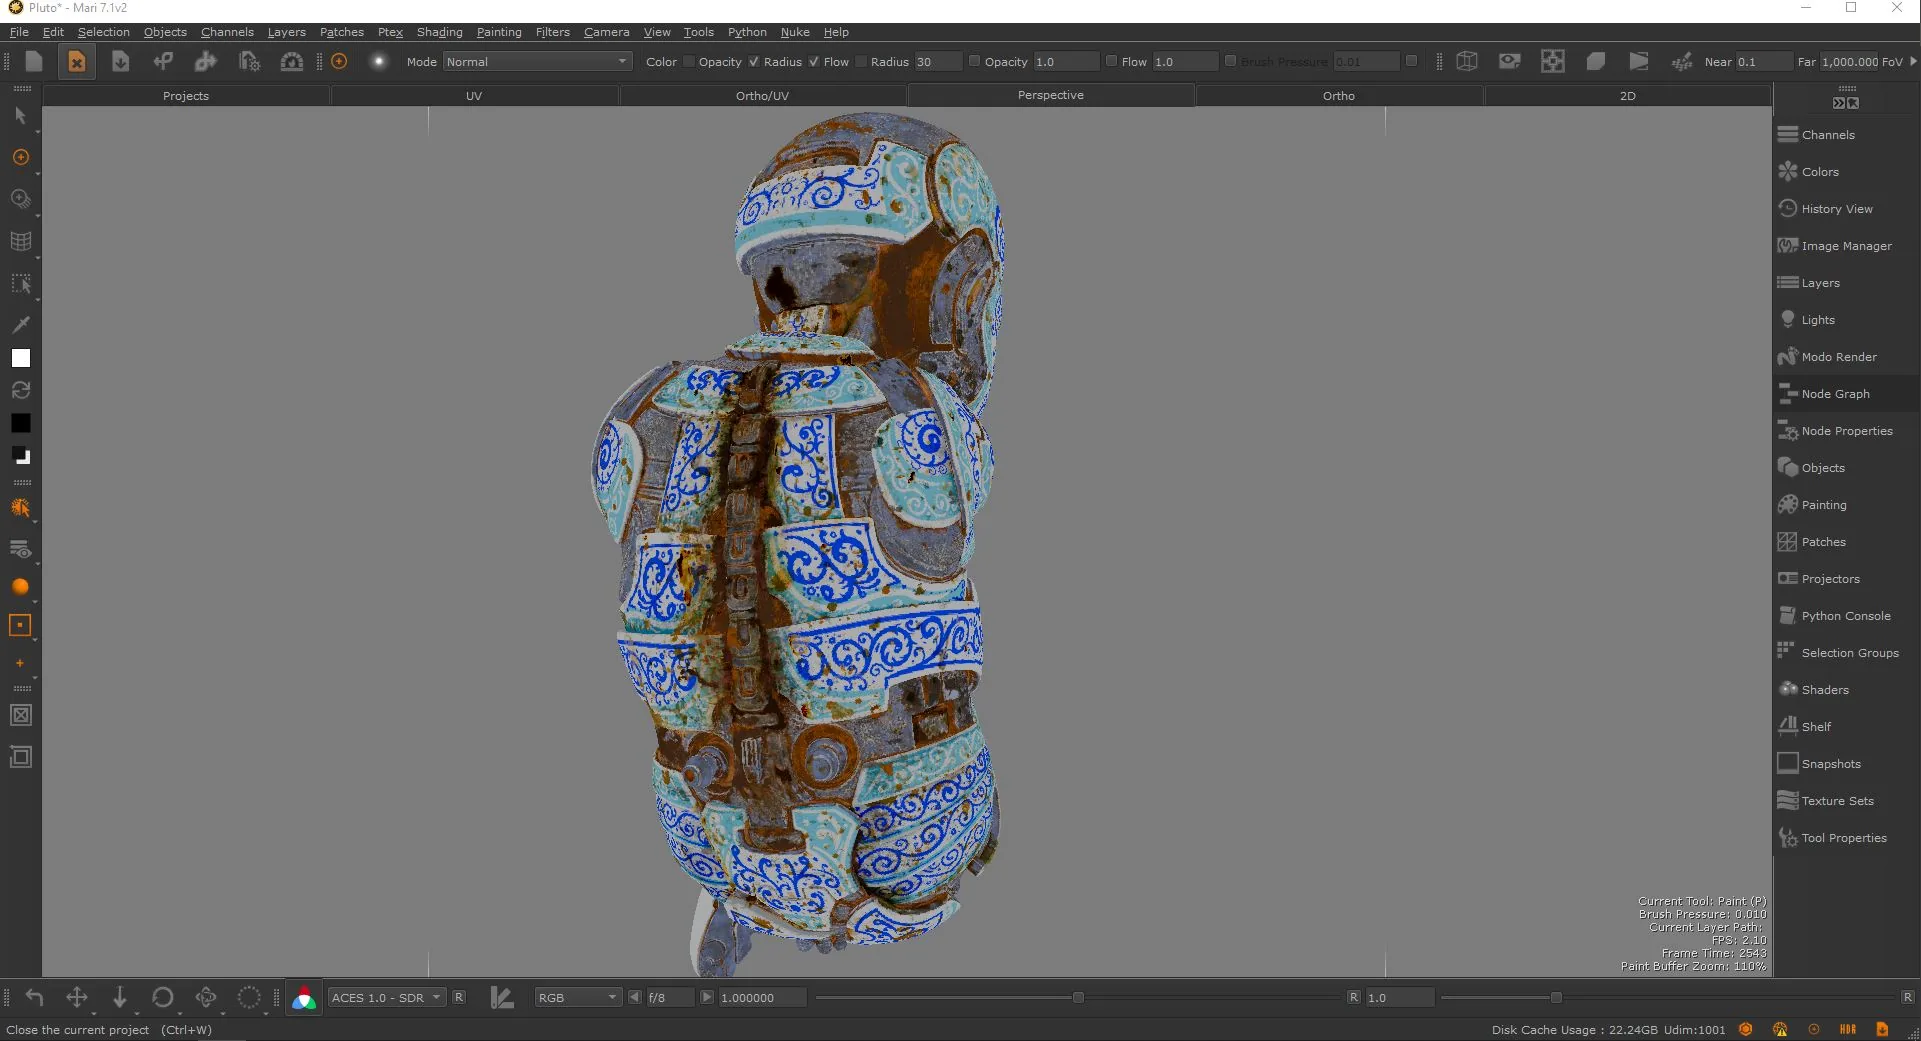
Task: Click the New Project icon in toolbar
Action: click(33, 61)
